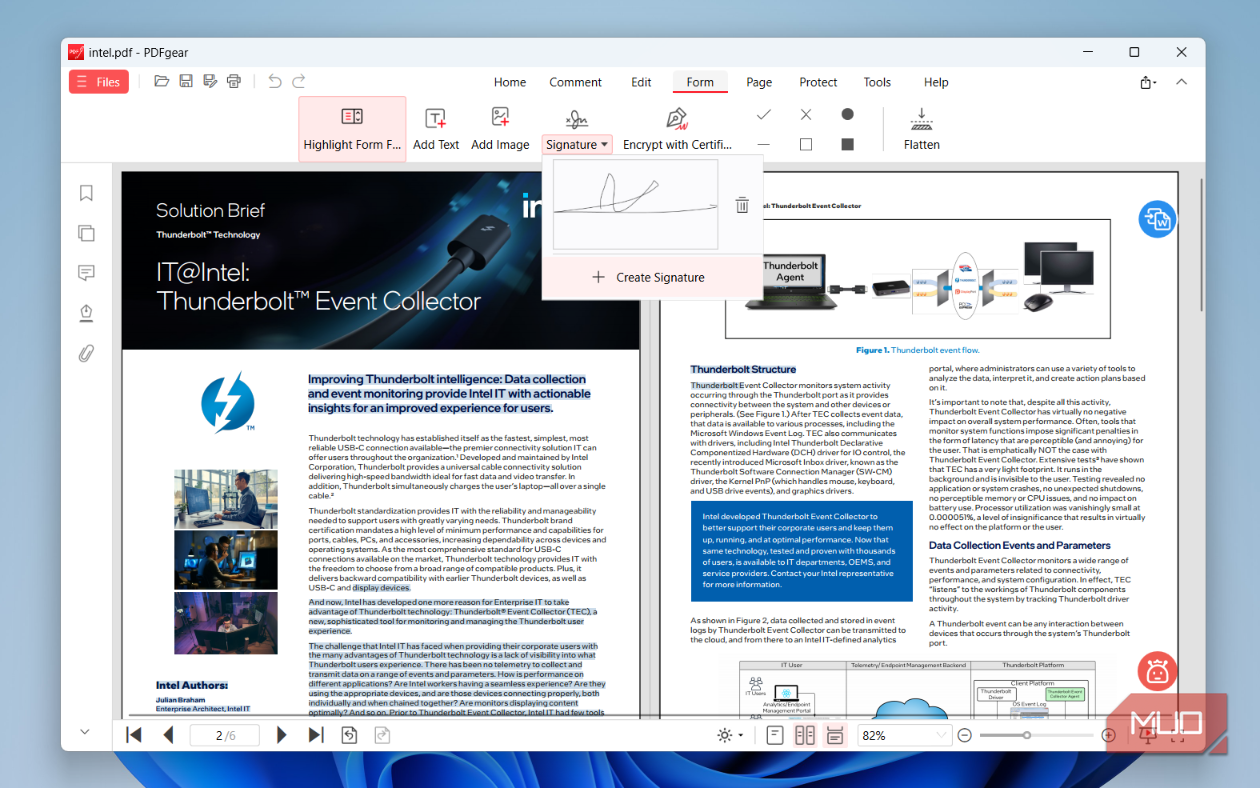Select the Add Text tool
This screenshot has height=788, width=1260.
pyautogui.click(x=436, y=129)
